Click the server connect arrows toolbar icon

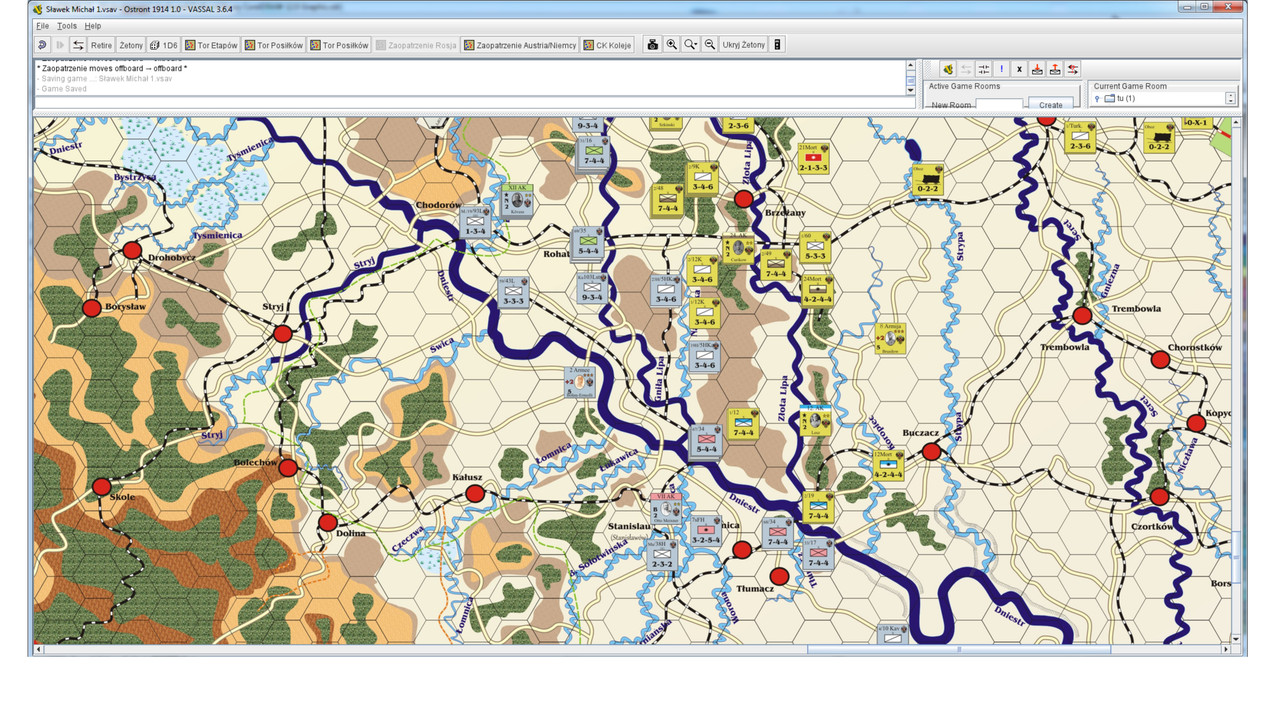tap(78, 45)
